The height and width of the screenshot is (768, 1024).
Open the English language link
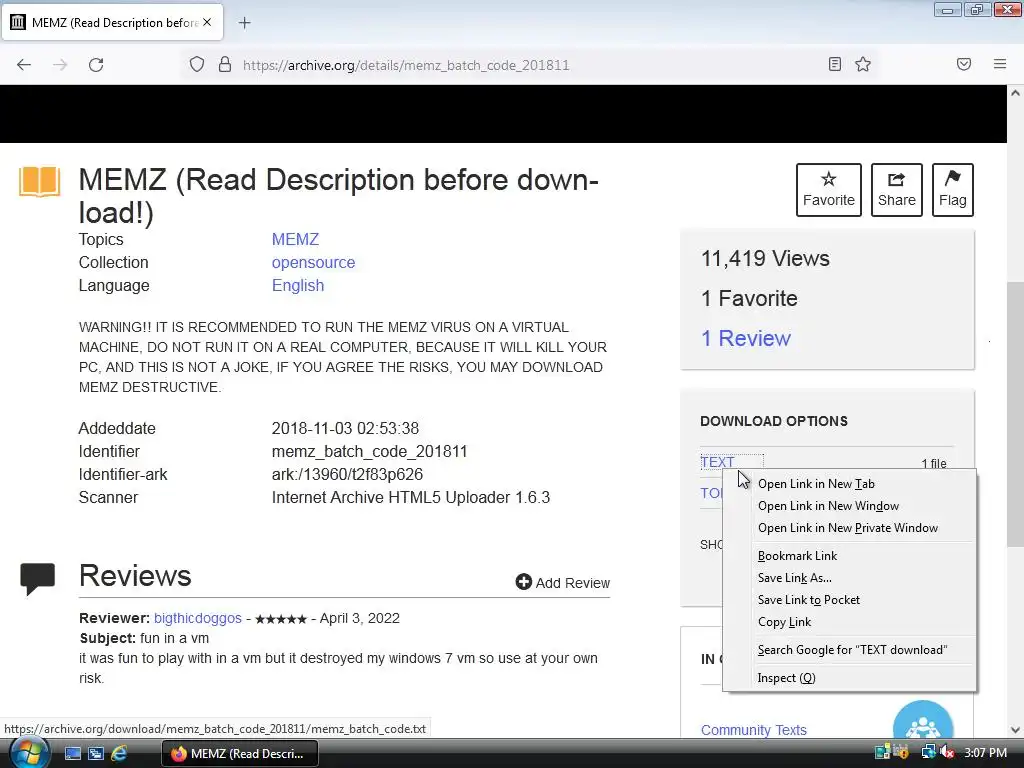pyautogui.click(x=298, y=285)
